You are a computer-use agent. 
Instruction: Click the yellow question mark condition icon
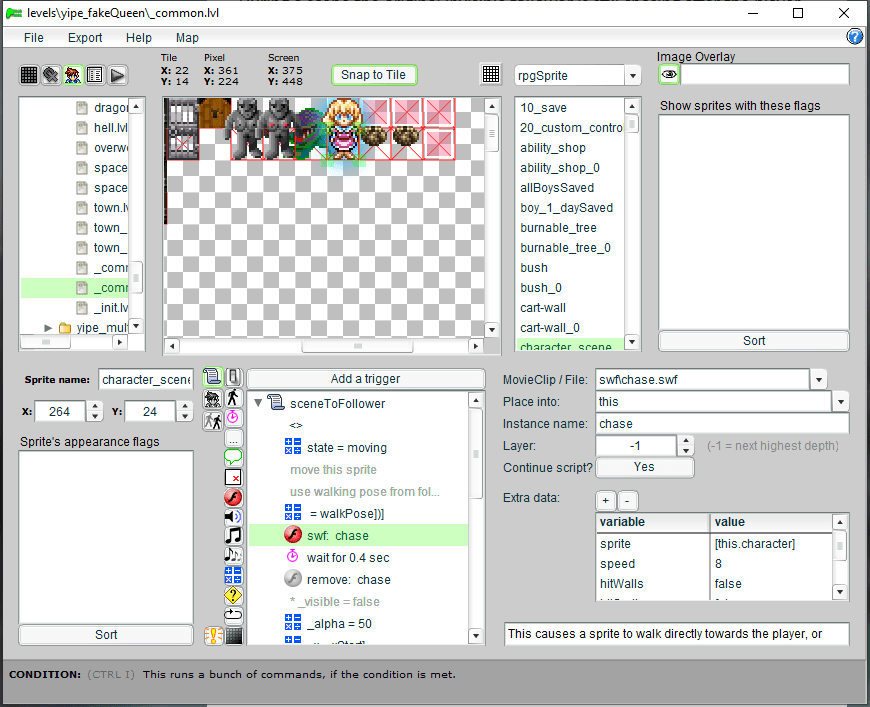click(233, 595)
